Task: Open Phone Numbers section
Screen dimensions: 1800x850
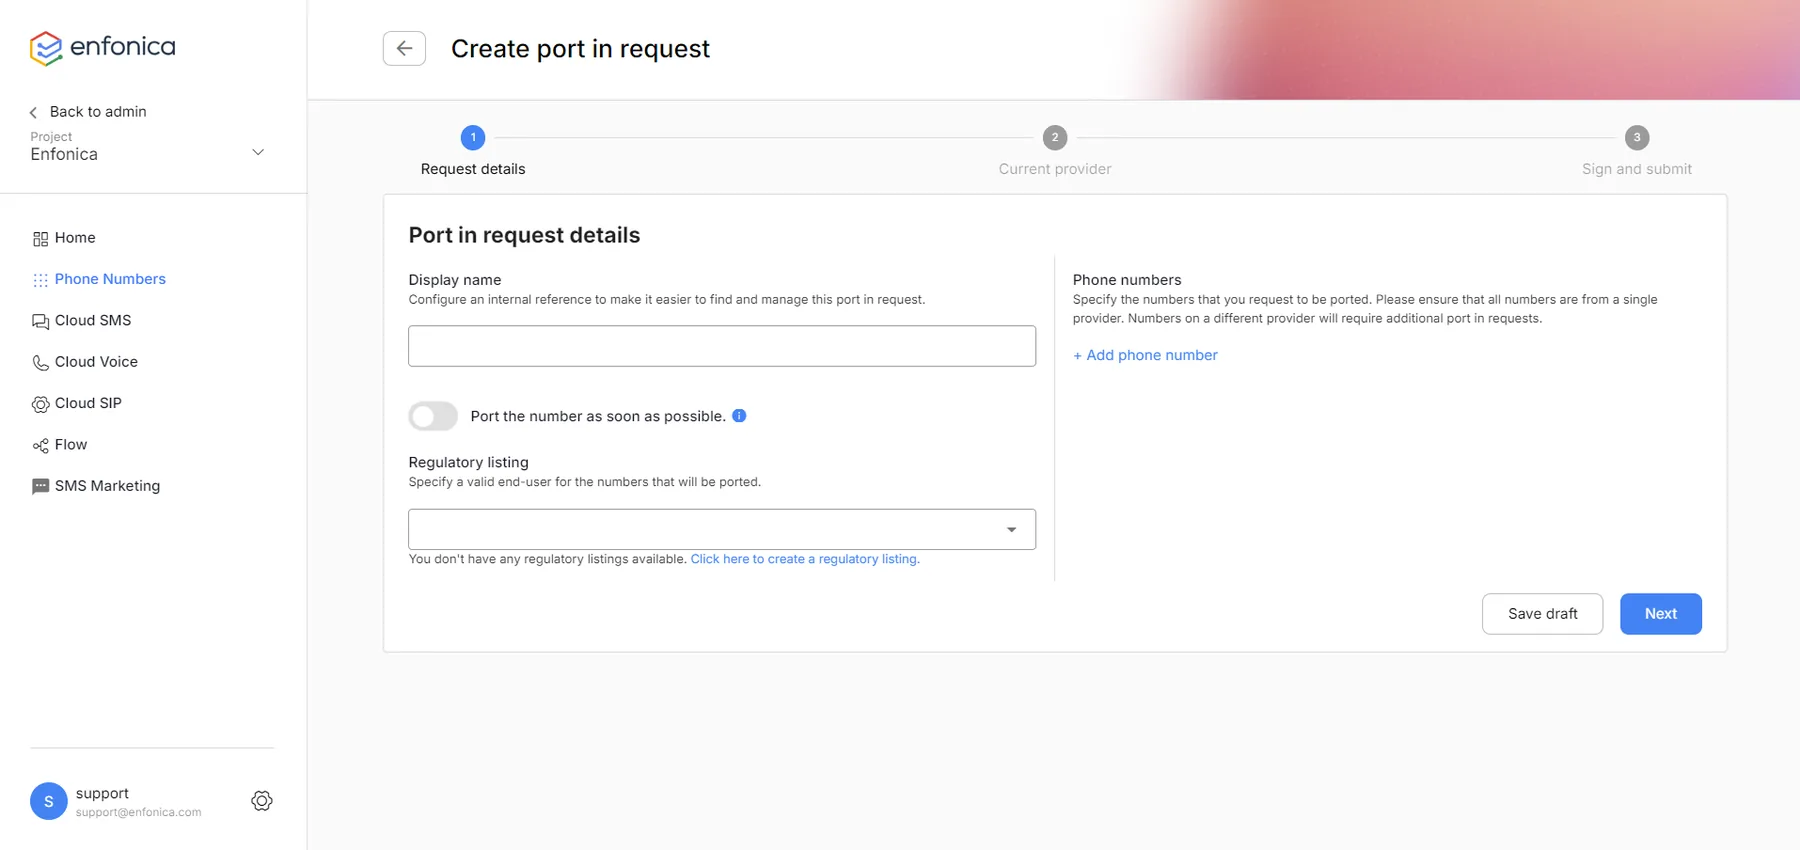Action: [x=110, y=279]
